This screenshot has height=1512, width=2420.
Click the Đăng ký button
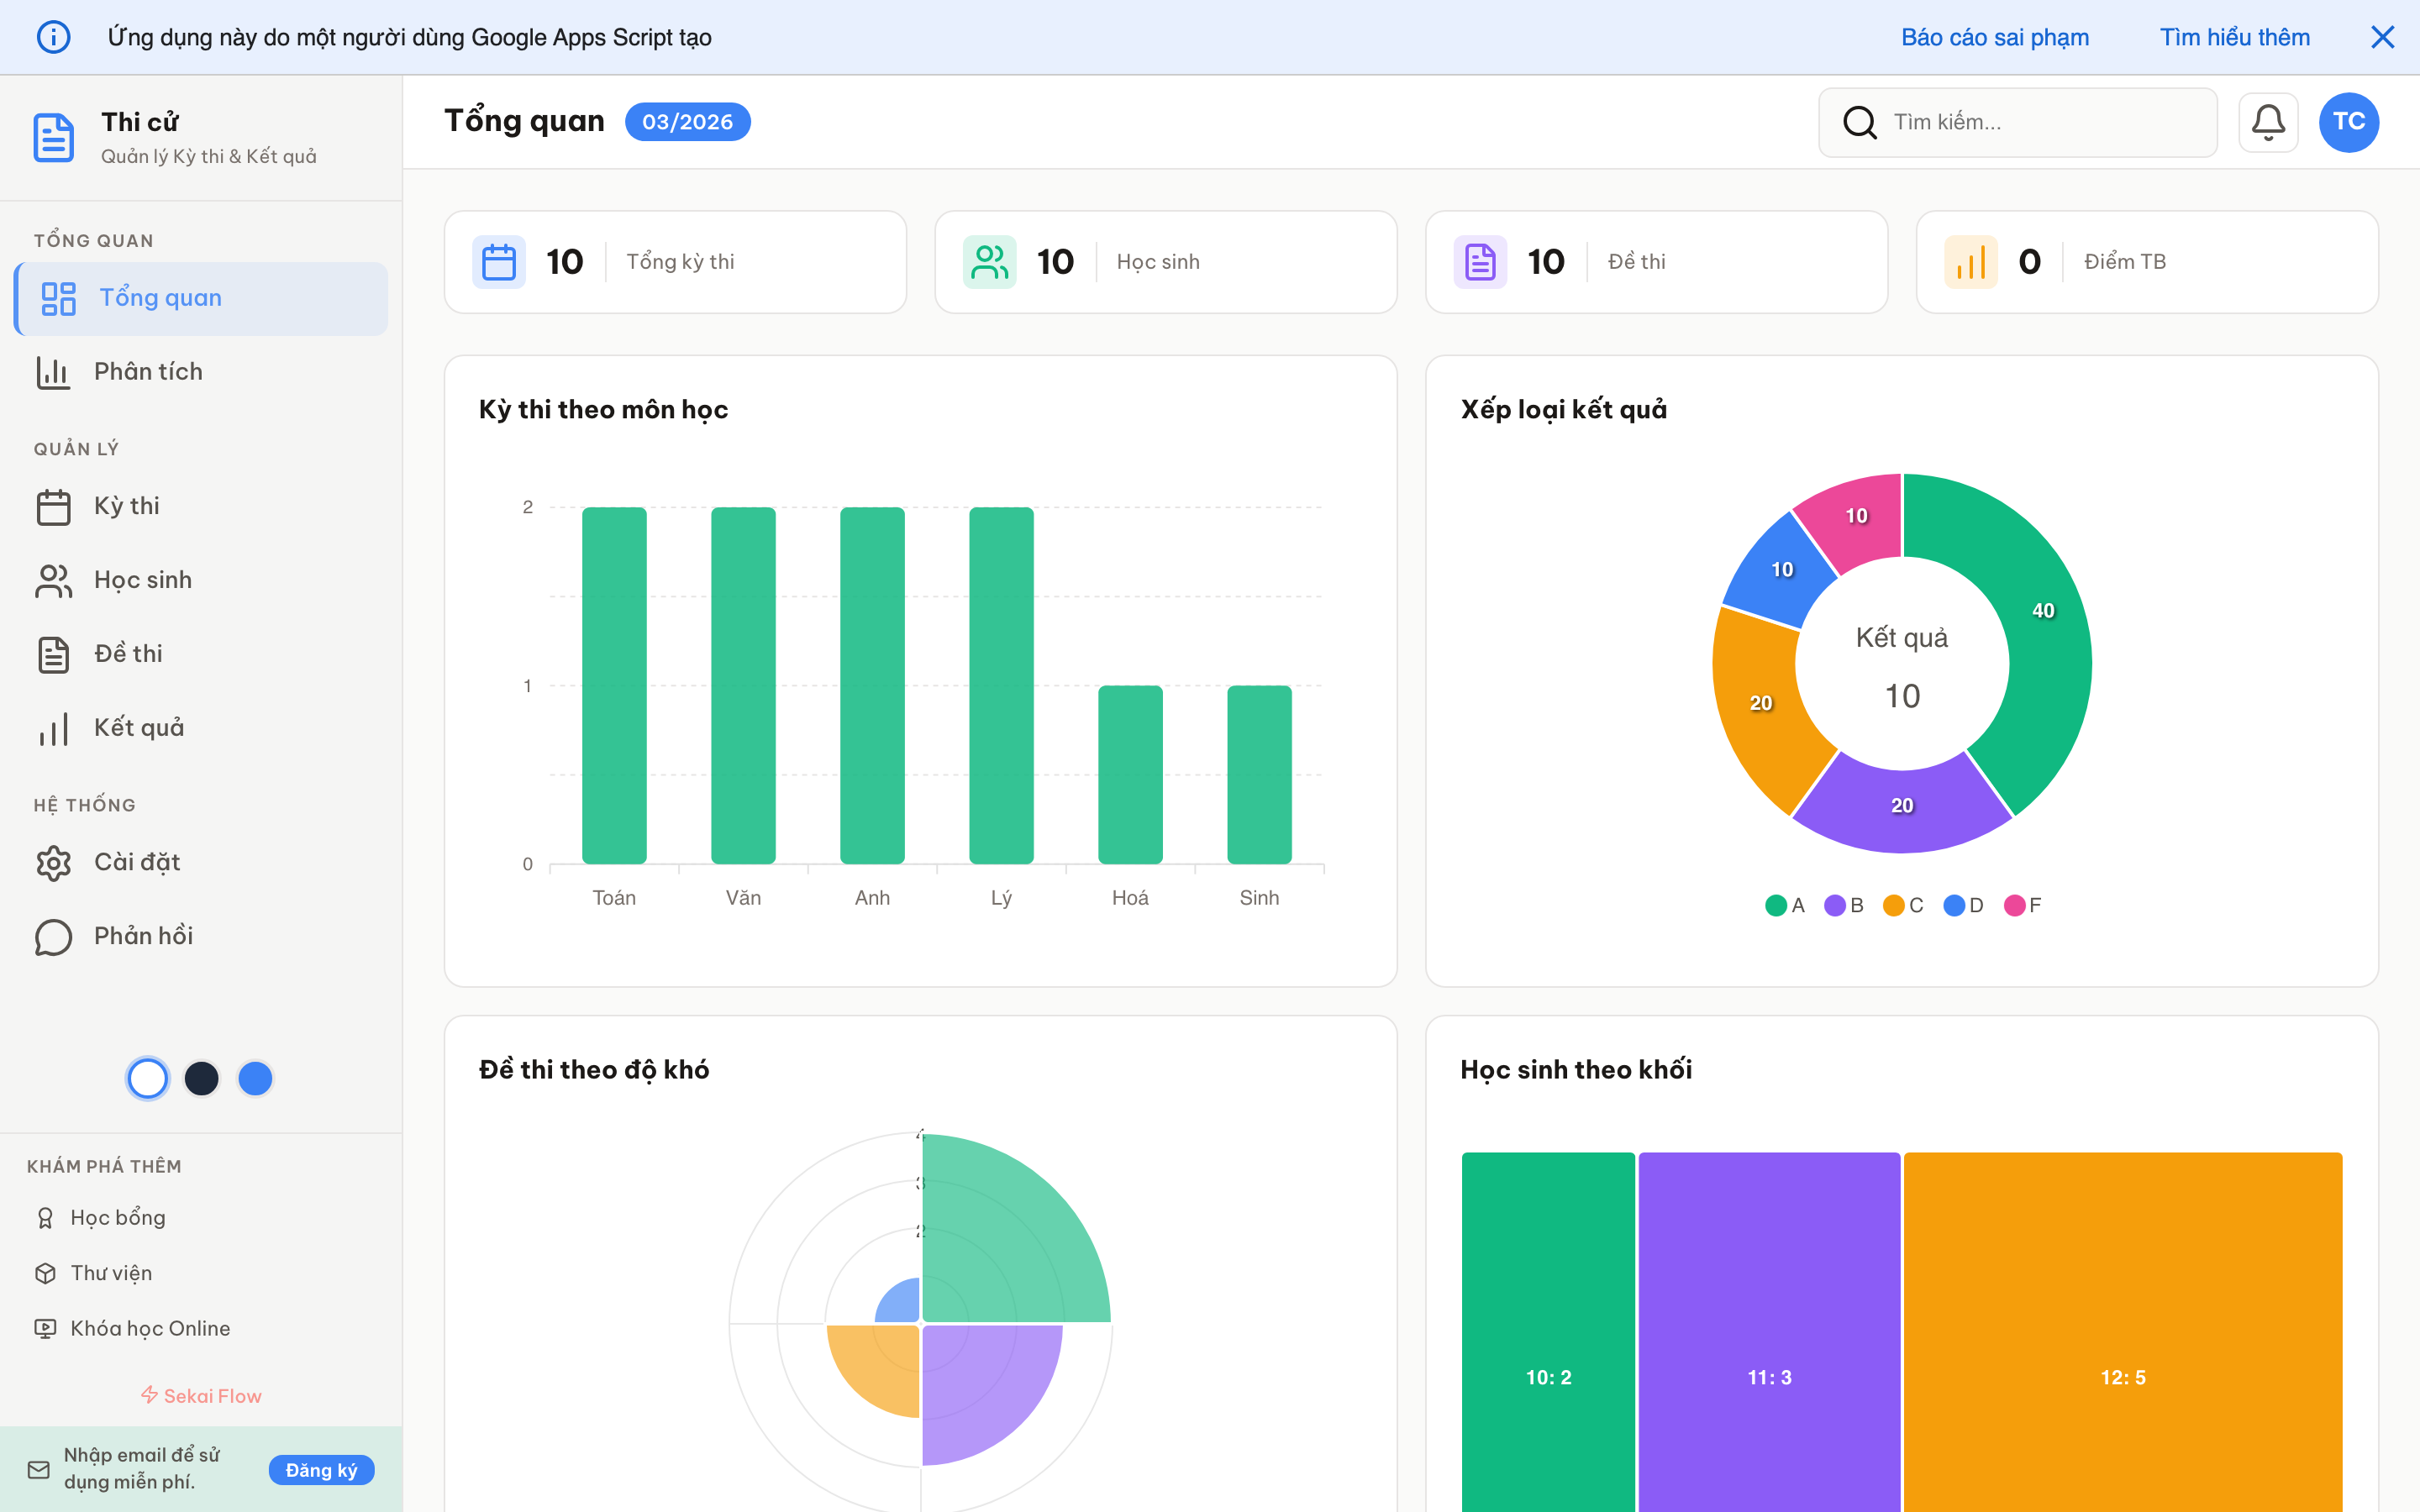tap(321, 1470)
